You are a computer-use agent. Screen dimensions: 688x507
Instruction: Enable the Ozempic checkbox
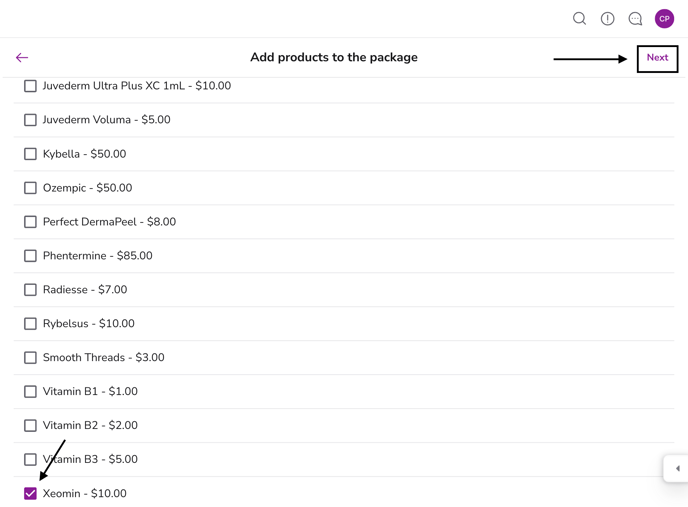pos(30,188)
